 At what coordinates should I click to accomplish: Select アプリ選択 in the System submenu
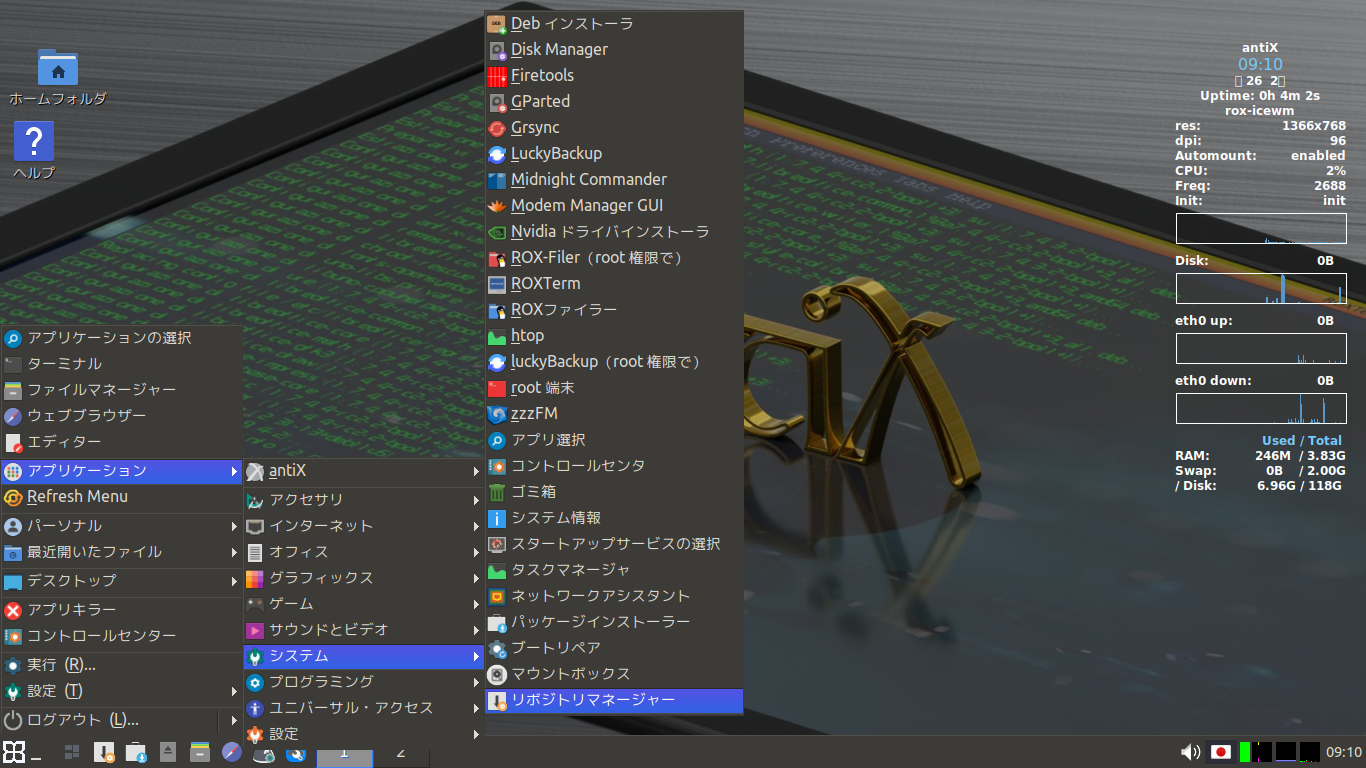tap(614, 440)
